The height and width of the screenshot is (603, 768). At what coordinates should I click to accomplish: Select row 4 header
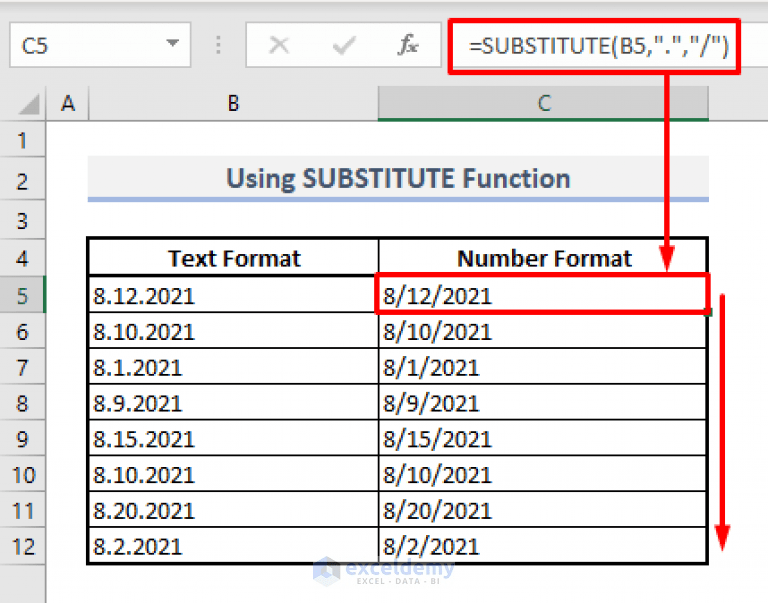23,258
